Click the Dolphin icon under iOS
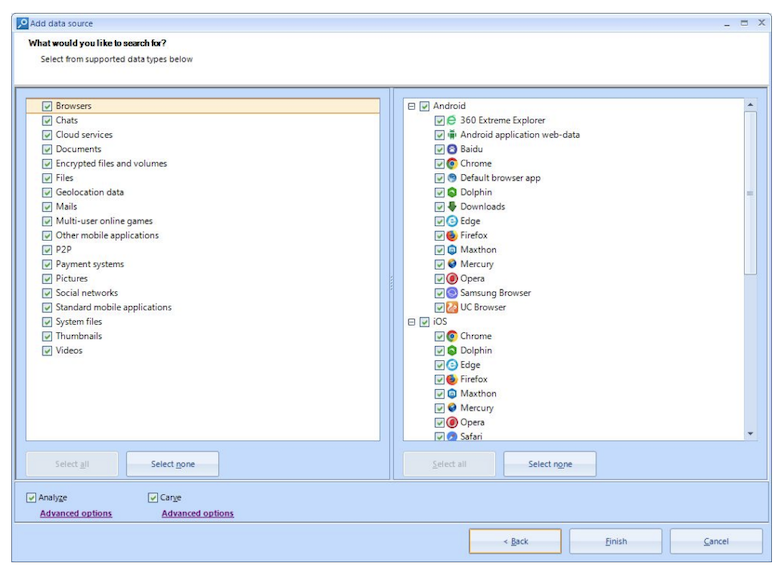Image resolution: width=780 pixels, height=576 pixels. [x=452, y=351]
